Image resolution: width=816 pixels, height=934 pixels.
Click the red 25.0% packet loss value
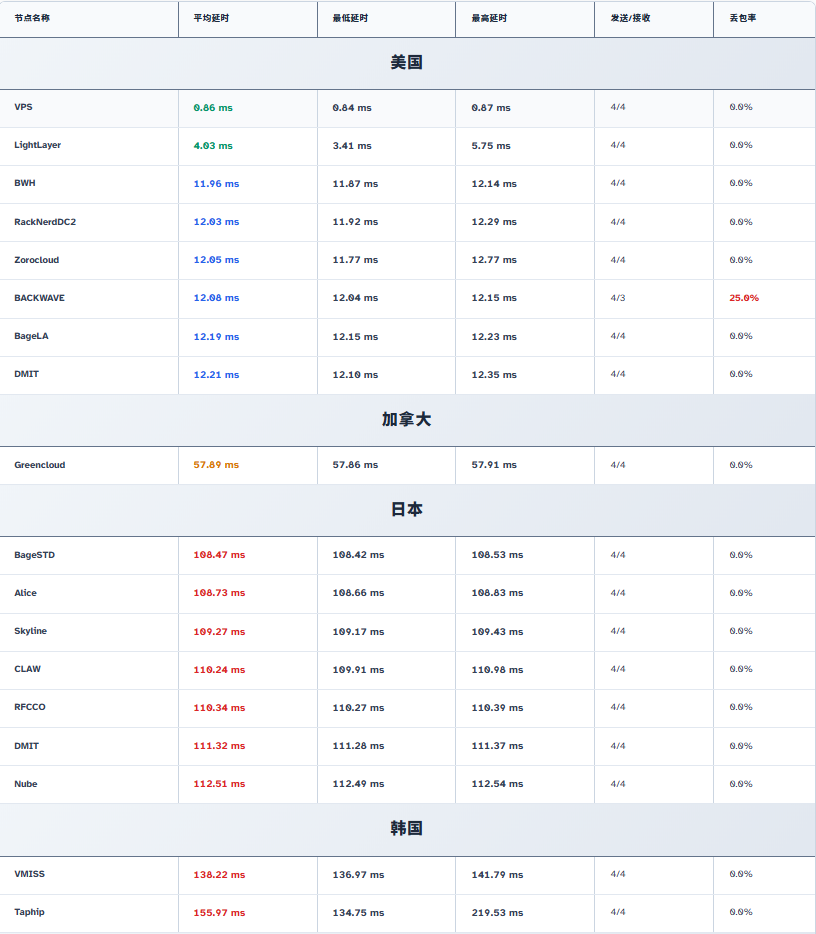744,298
